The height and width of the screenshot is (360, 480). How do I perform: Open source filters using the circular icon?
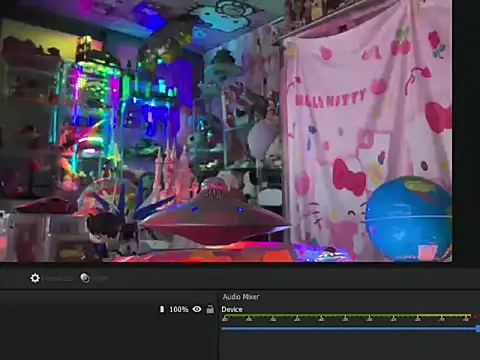pos(85,278)
